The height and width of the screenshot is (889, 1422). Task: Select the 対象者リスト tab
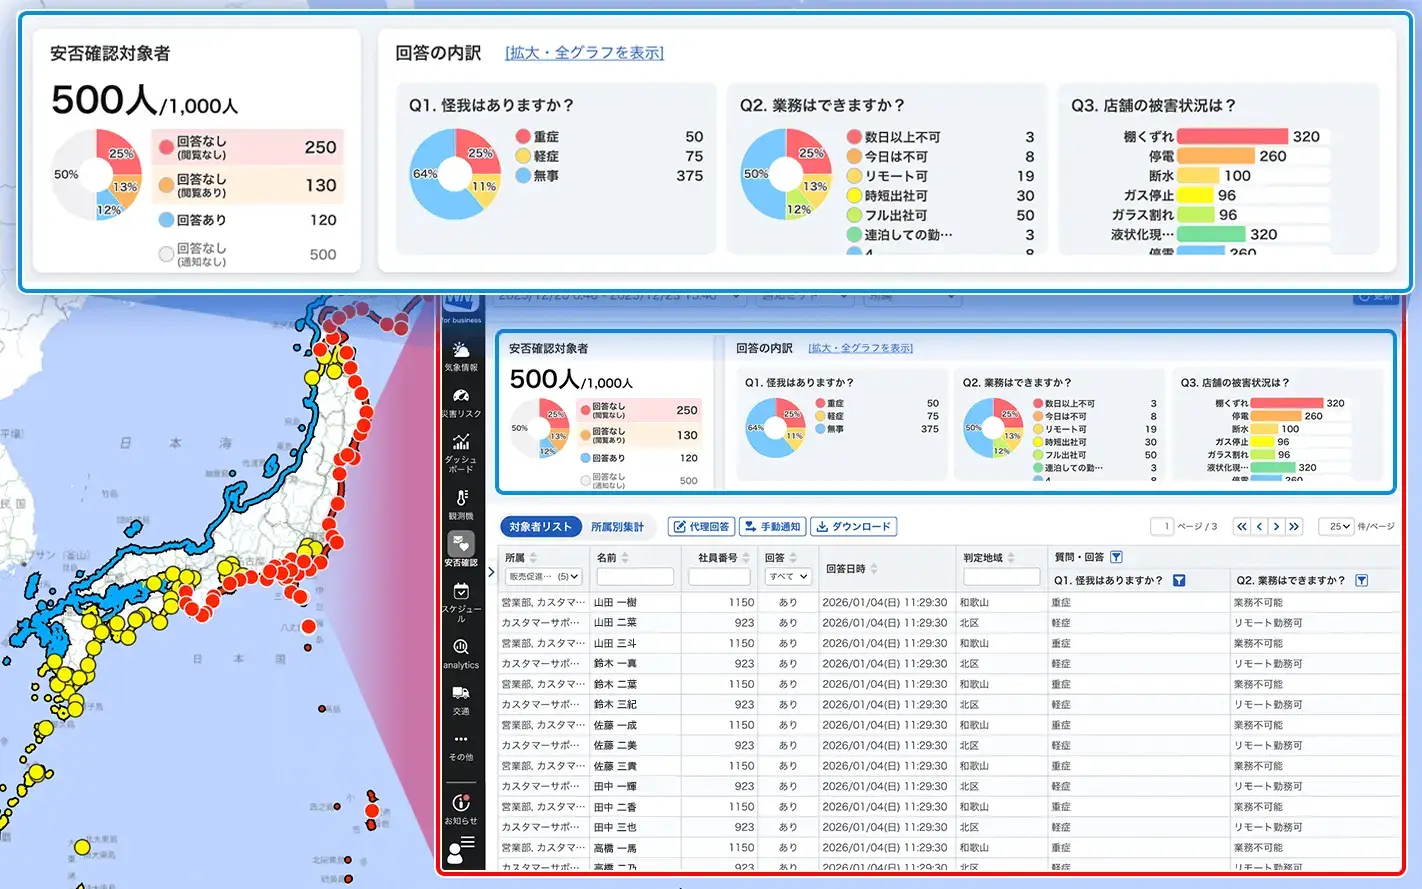click(540, 527)
